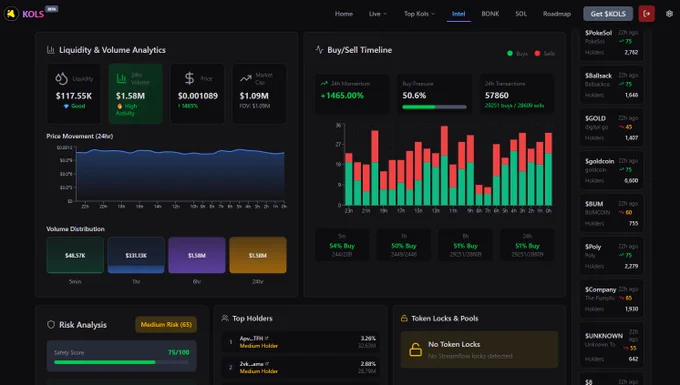Viewport: 680px width, 385px height.
Task: Open the $Company token card
Action: 611,298
